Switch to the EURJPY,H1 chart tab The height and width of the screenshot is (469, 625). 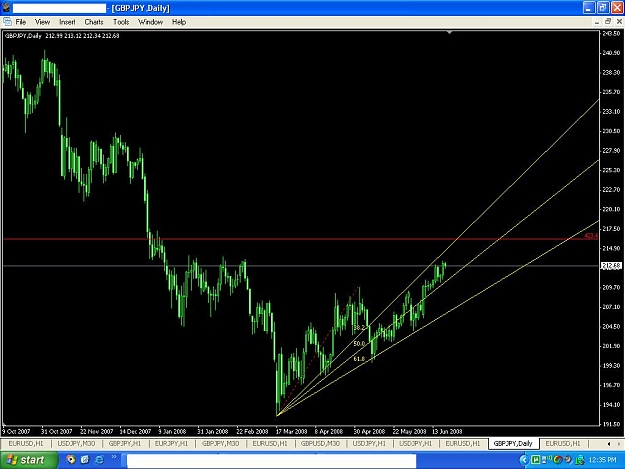point(171,443)
